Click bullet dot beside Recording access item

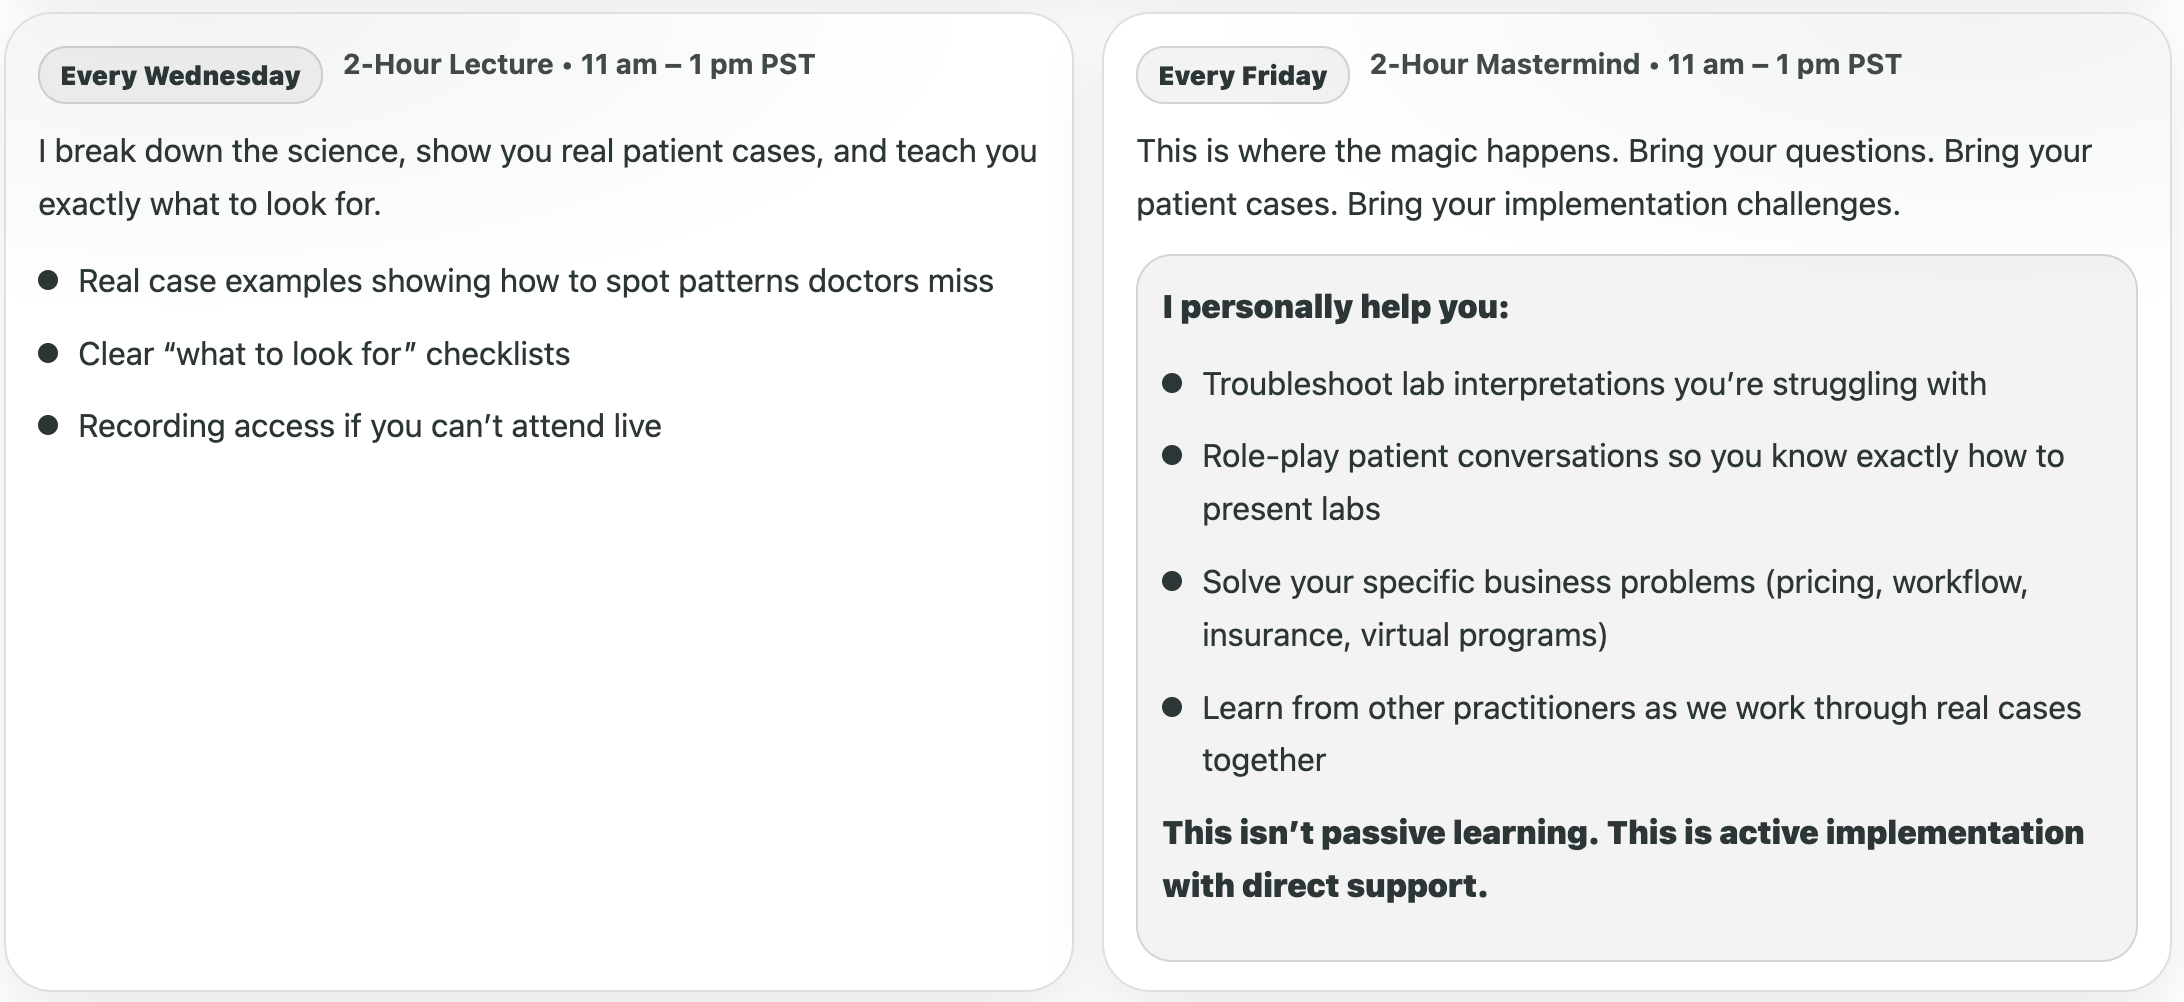point(48,425)
